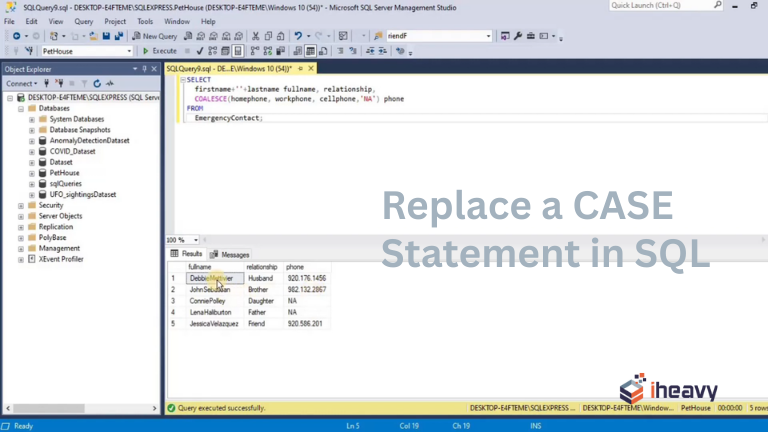
Task: Open the Properties wrench icon
Action: [518, 36]
